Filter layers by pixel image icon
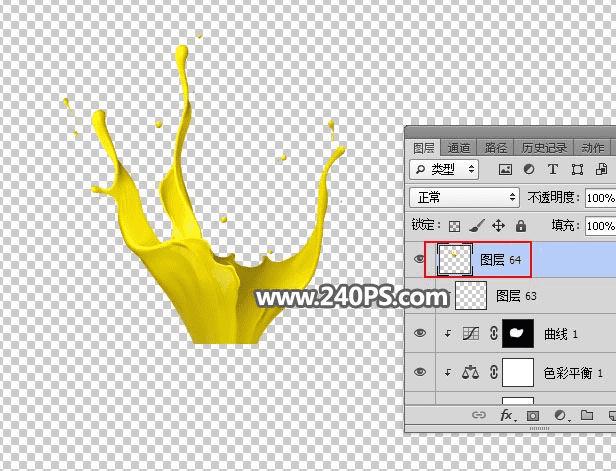Image resolution: width=616 pixels, height=471 pixels. click(505, 170)
